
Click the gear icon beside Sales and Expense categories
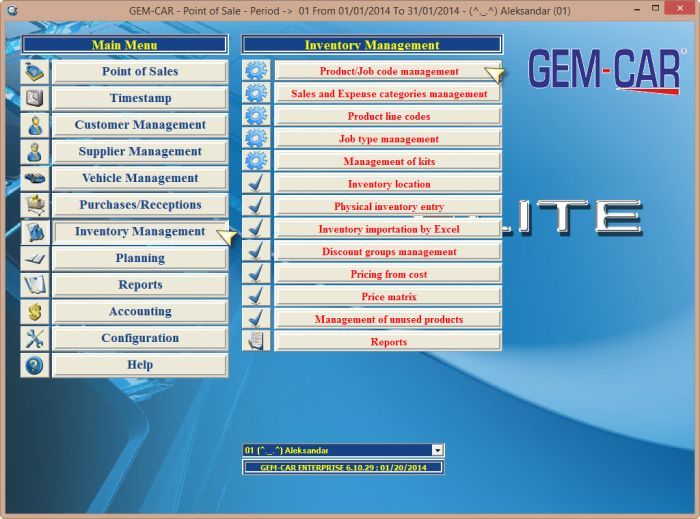pos(256,93)
